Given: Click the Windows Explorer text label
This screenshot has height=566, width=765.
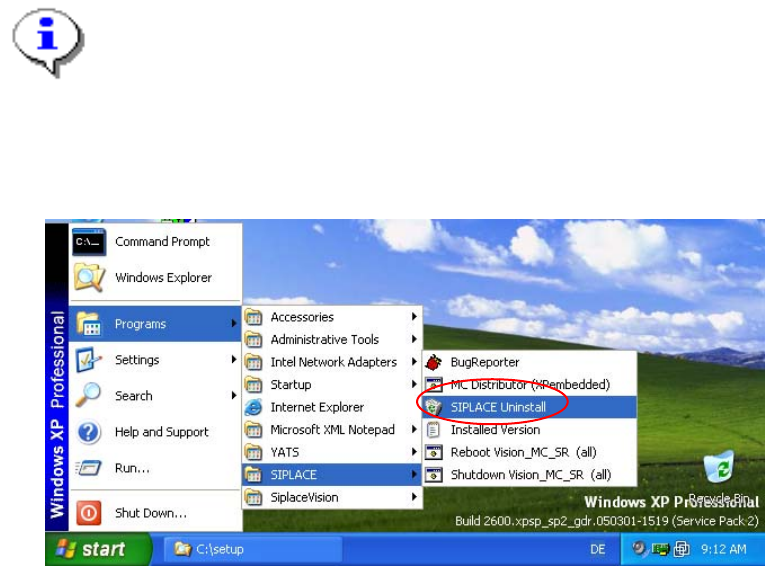Looking at the screenshot, I should coord(163,278).
